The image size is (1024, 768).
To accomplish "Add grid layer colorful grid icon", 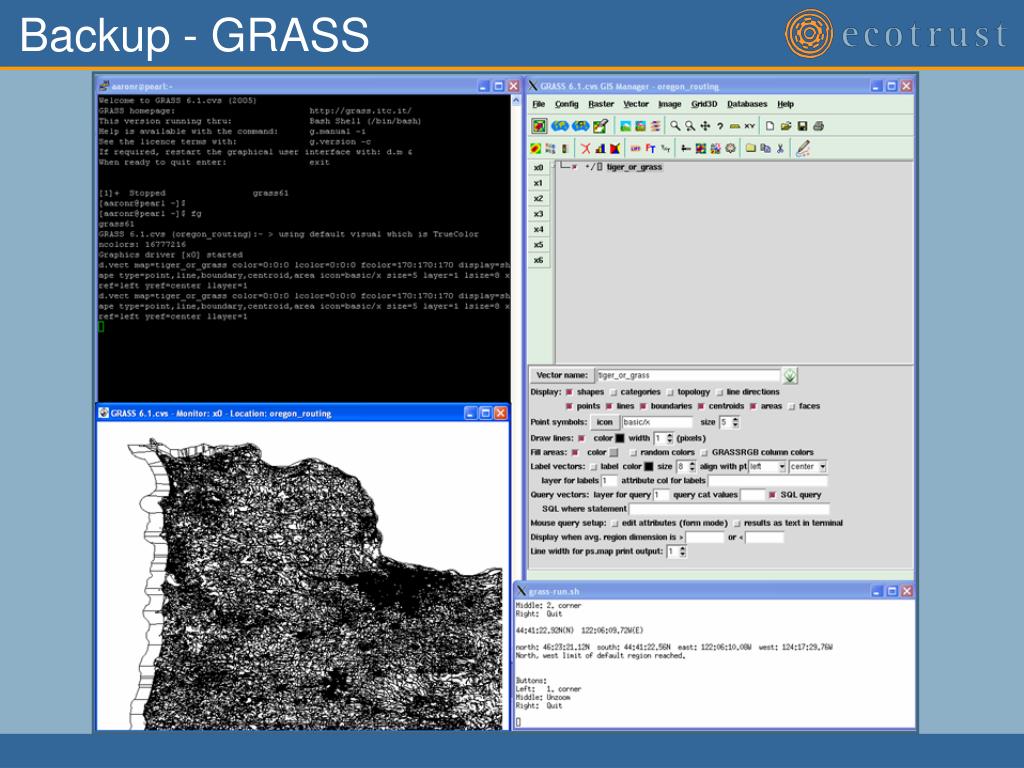I will tap(701, 148).
